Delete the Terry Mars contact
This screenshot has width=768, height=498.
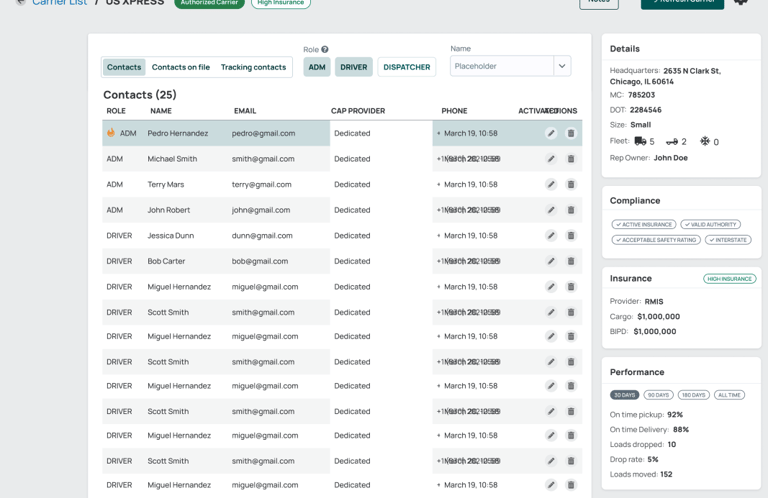(571, 184)
